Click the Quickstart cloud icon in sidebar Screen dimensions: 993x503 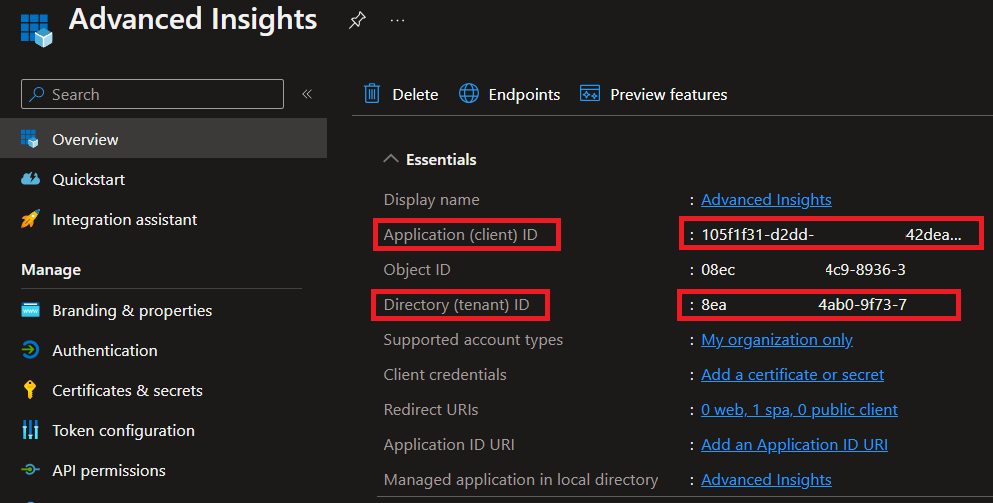(31, 180)
